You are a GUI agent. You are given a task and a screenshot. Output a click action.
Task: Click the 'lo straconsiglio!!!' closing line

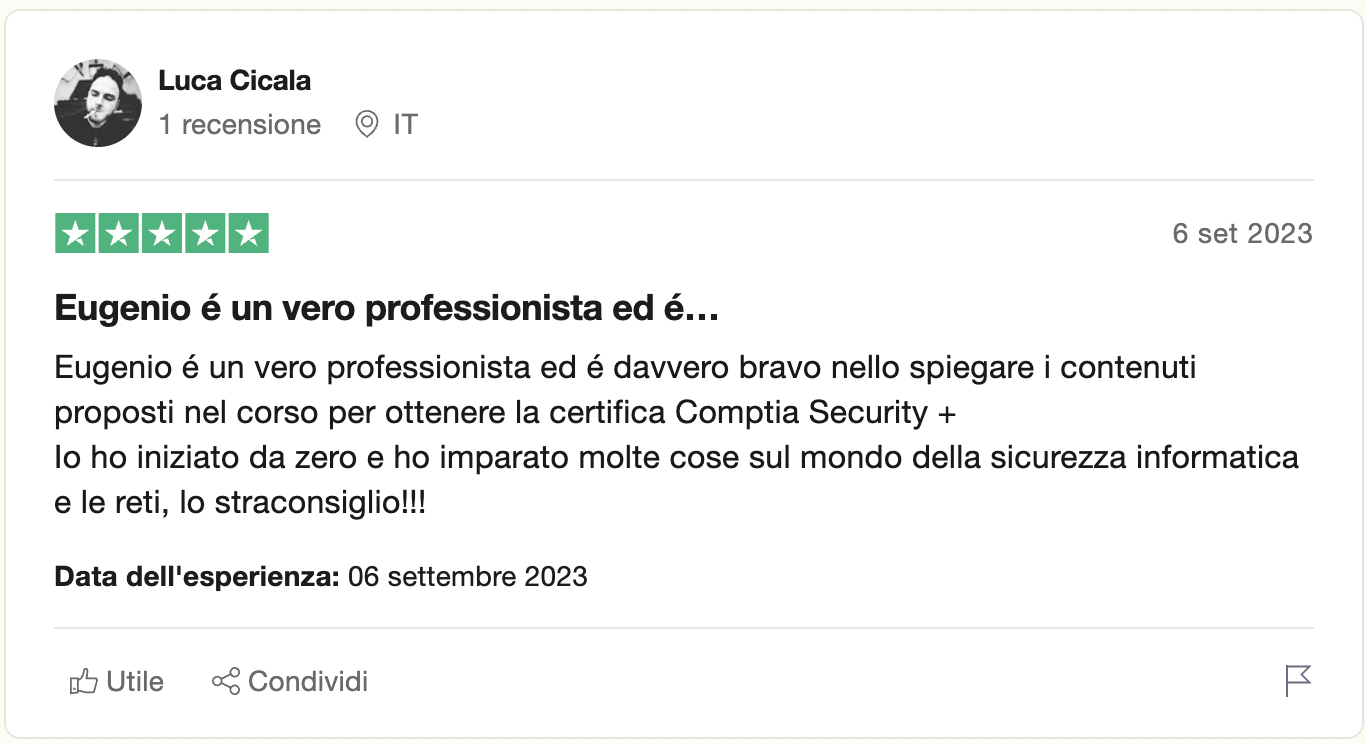click(303, 503)
